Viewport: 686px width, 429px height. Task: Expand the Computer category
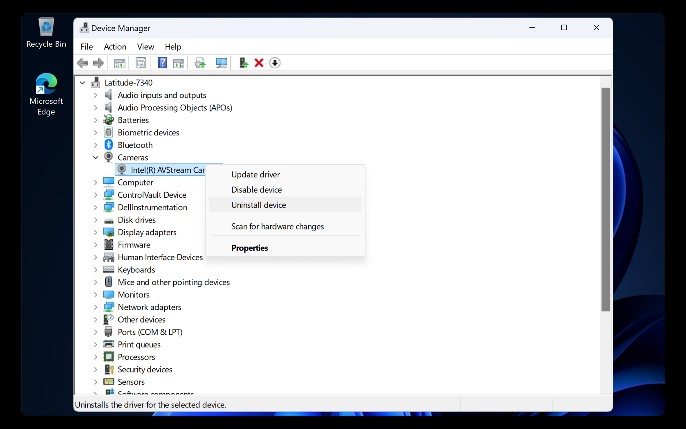click(95, 182)
